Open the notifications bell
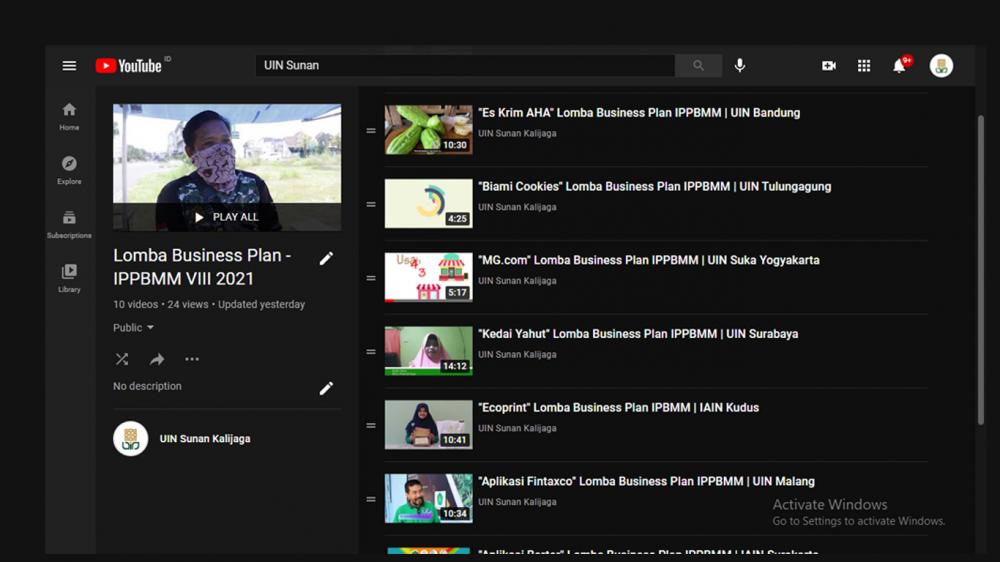The image size is (1000, 562). click(900, 66)
